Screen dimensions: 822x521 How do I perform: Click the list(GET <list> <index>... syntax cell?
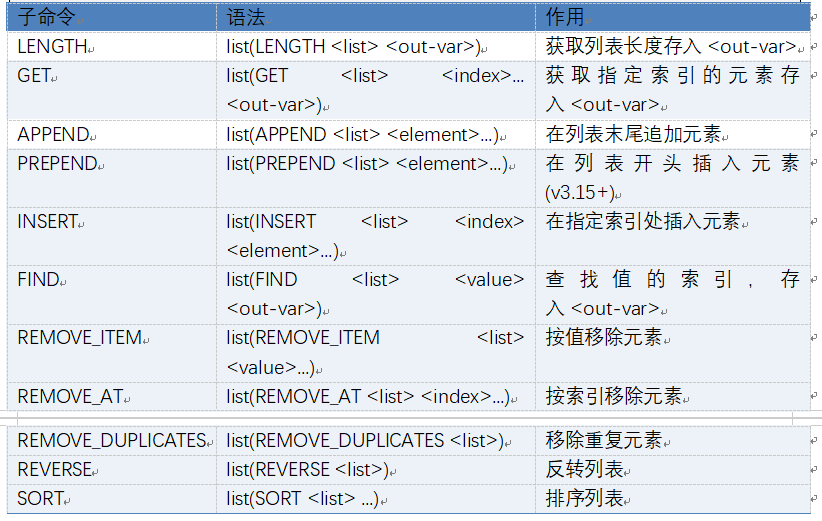tap(376, 91)
